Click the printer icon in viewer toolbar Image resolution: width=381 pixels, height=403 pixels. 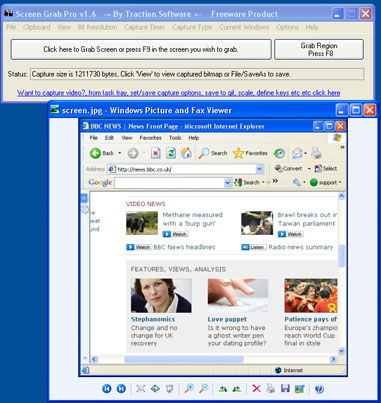coord(271,389)
